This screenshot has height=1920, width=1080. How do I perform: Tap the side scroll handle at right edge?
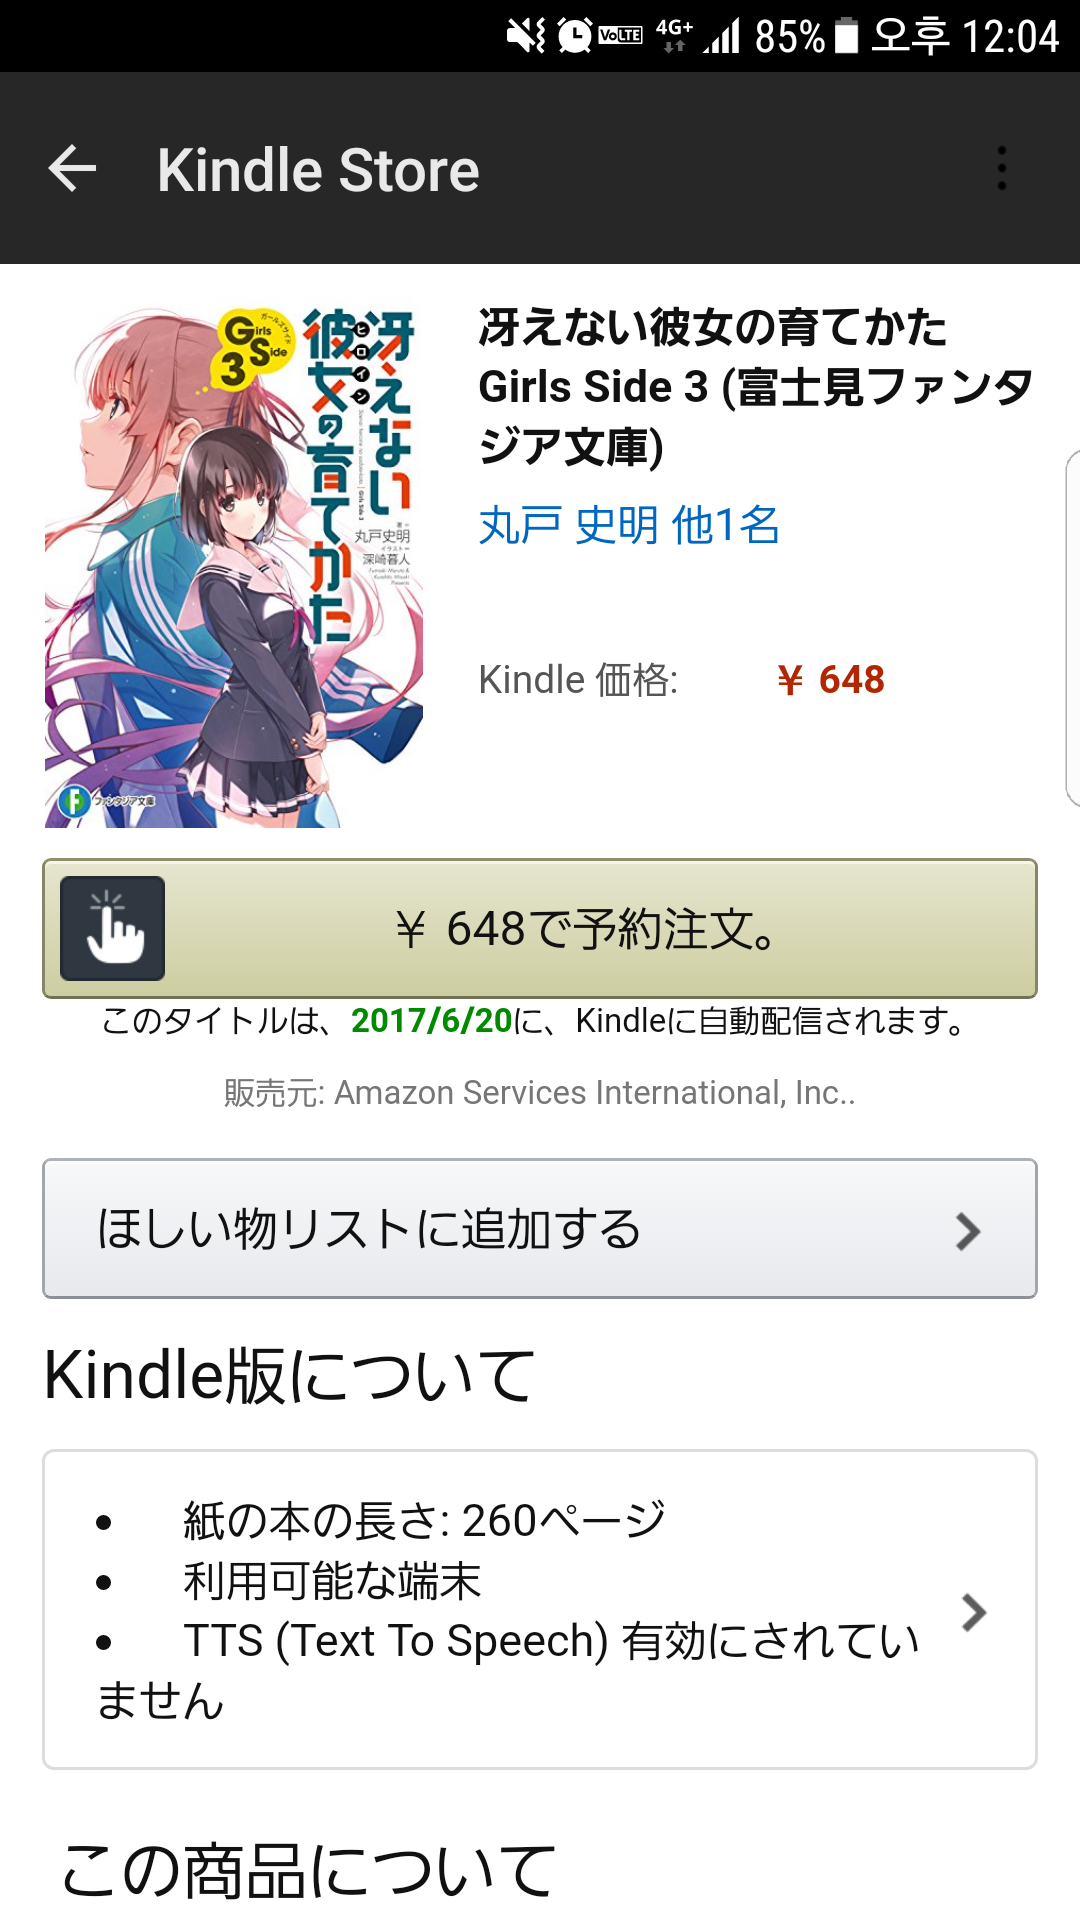[x=1072, y=628]
